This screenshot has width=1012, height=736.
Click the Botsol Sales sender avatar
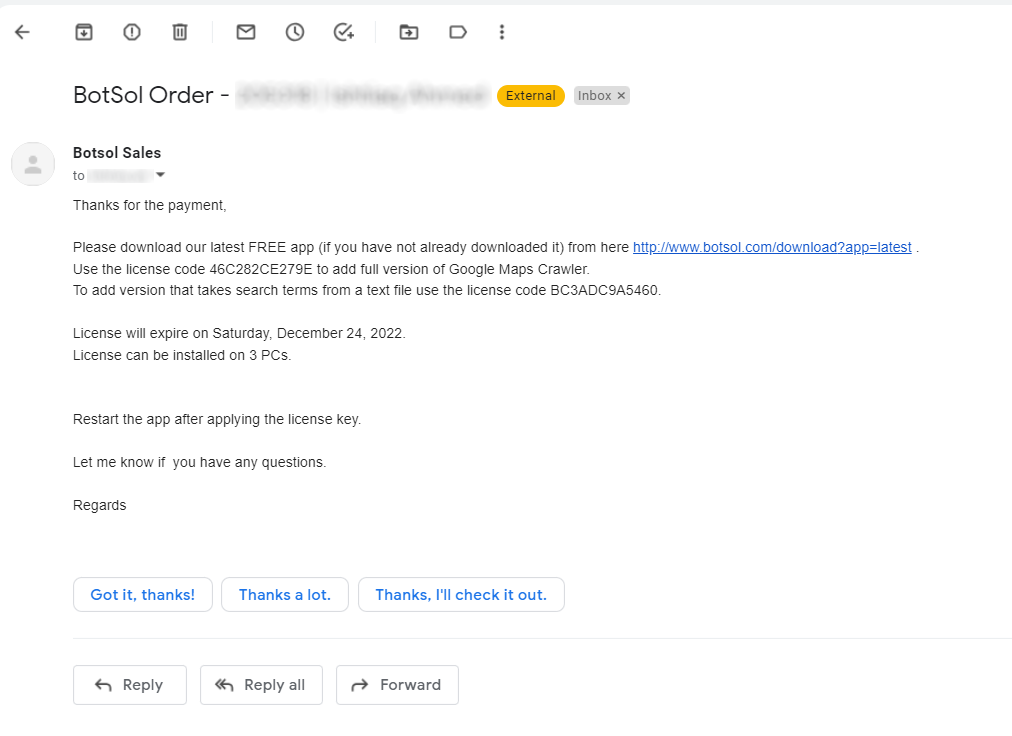tap(33, 164)
